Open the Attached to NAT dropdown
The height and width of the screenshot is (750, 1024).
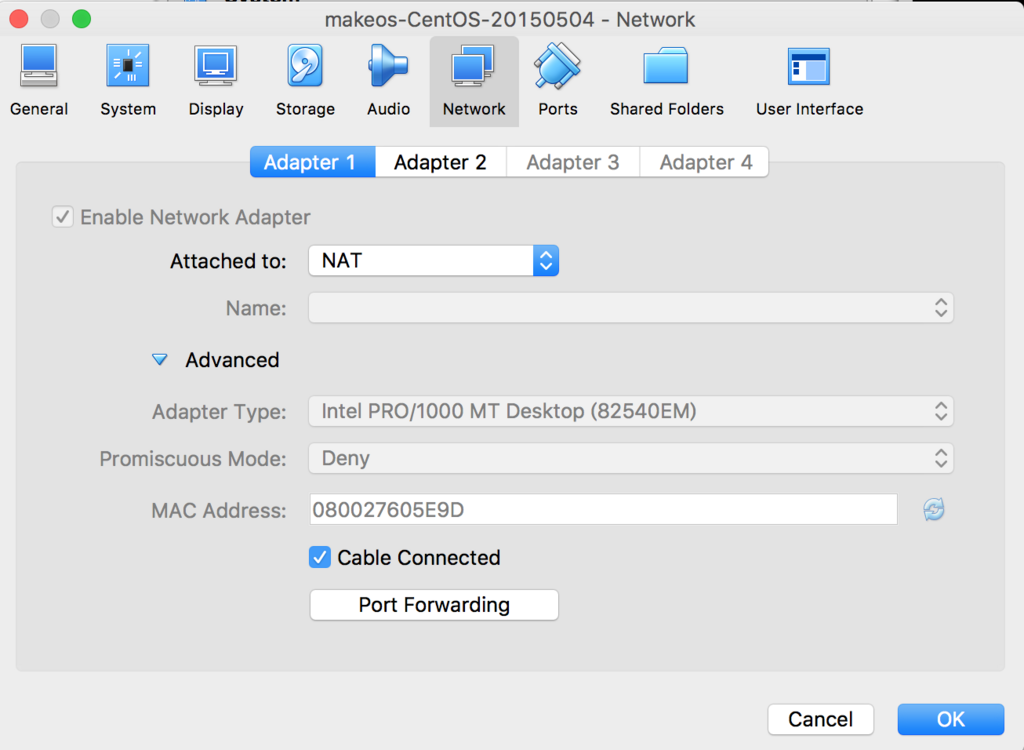[434, 261]
